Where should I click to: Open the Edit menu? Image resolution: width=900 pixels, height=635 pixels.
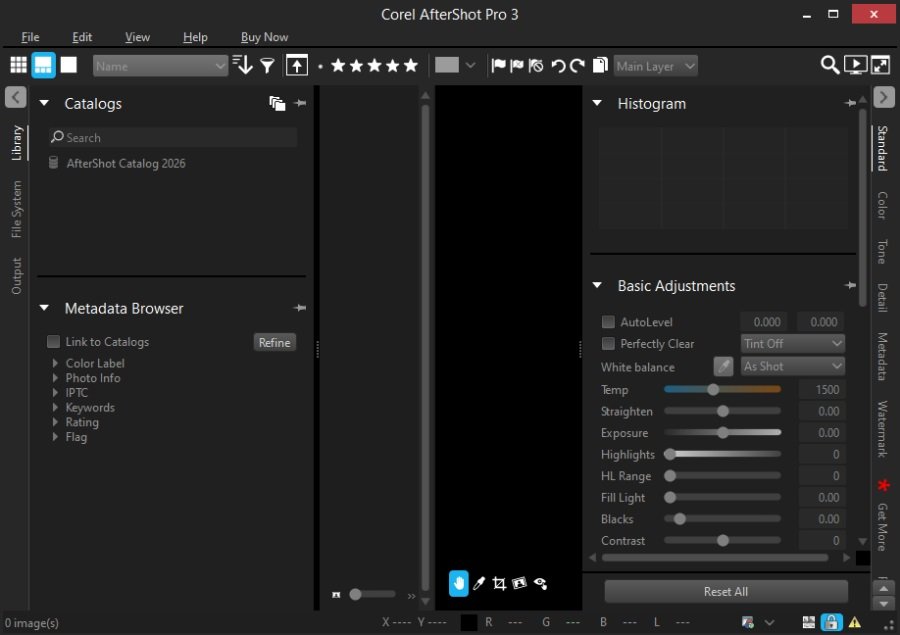pyautogui.click(x=82, y=37)
